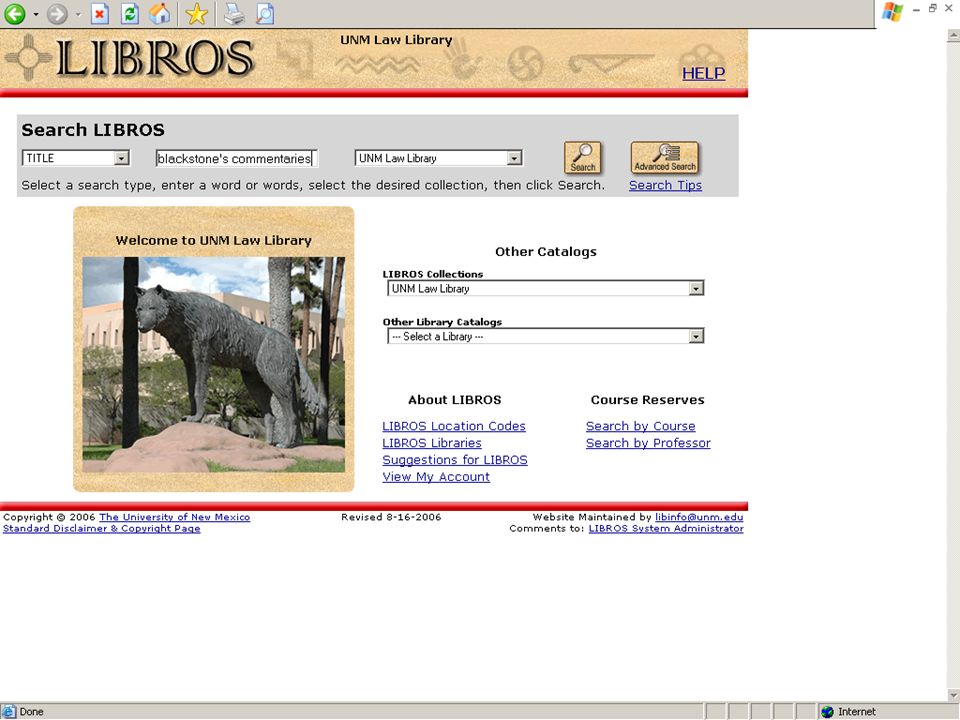The height and width of the screenshot is (720, 960).
Task: Click the 'Search LIBROS' heading text
Action: point(93,130)
